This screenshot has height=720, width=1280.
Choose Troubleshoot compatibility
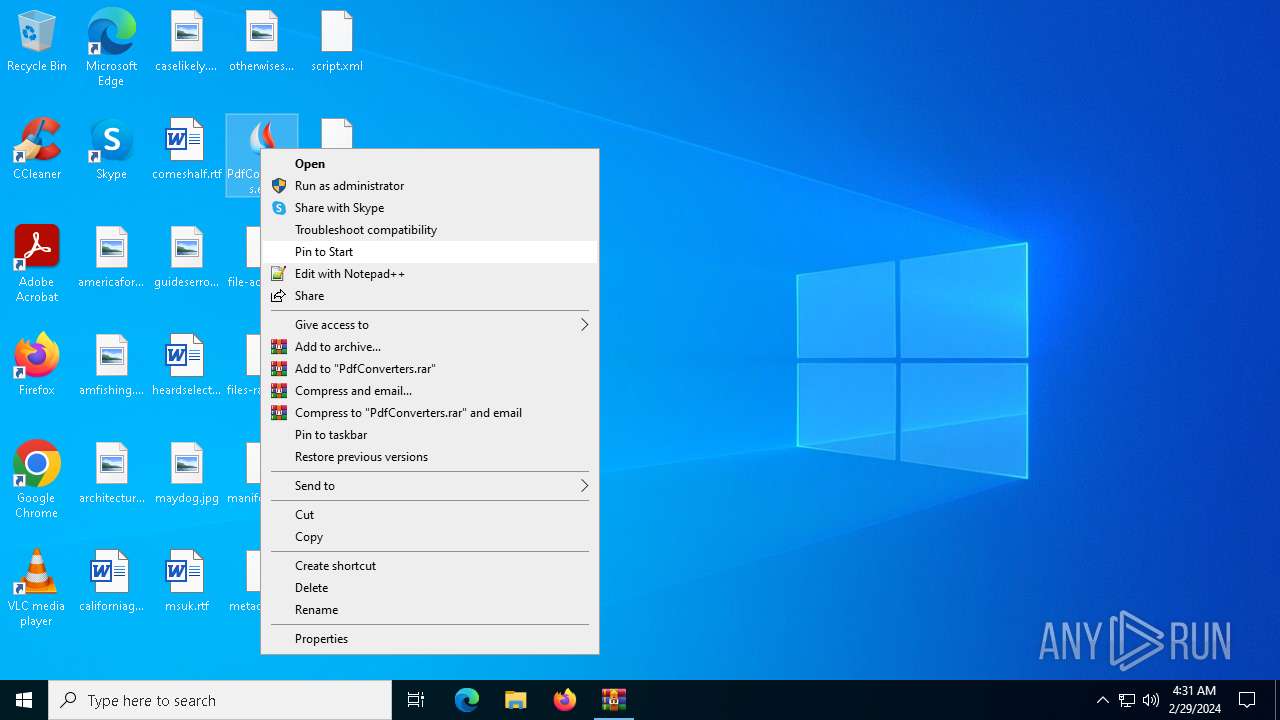(x=430, y=230)
